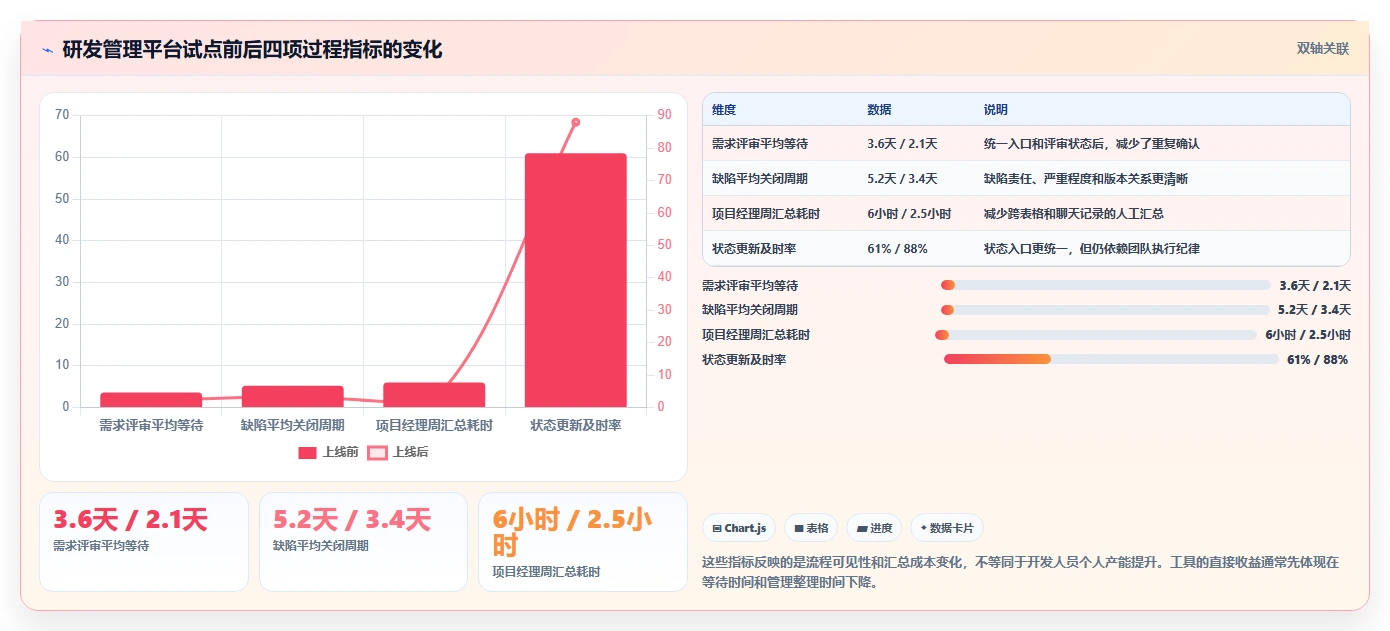1390x631 pixels.
Task: Toggle the 上线后 legend item
Action: click(398, 452)
